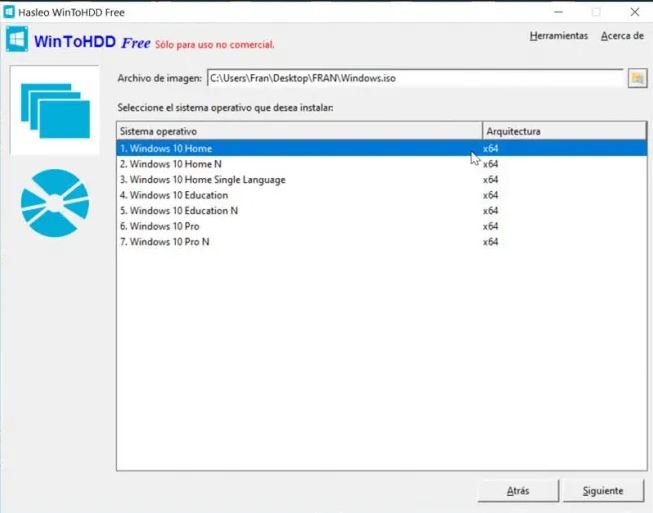Click the Hasleo title bar app icon
653x513 pixels.
pyautogui.click(x=11, y=11)
